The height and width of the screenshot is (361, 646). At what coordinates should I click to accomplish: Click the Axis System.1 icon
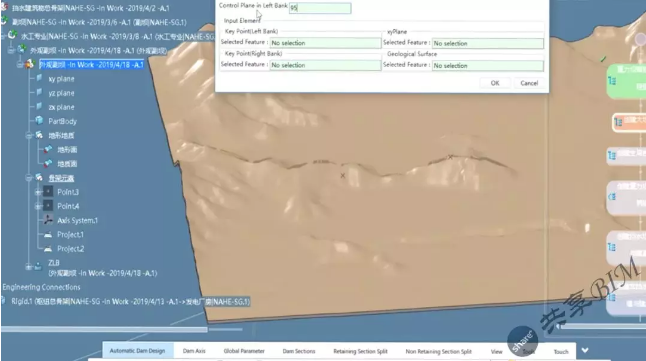point(48,220)
